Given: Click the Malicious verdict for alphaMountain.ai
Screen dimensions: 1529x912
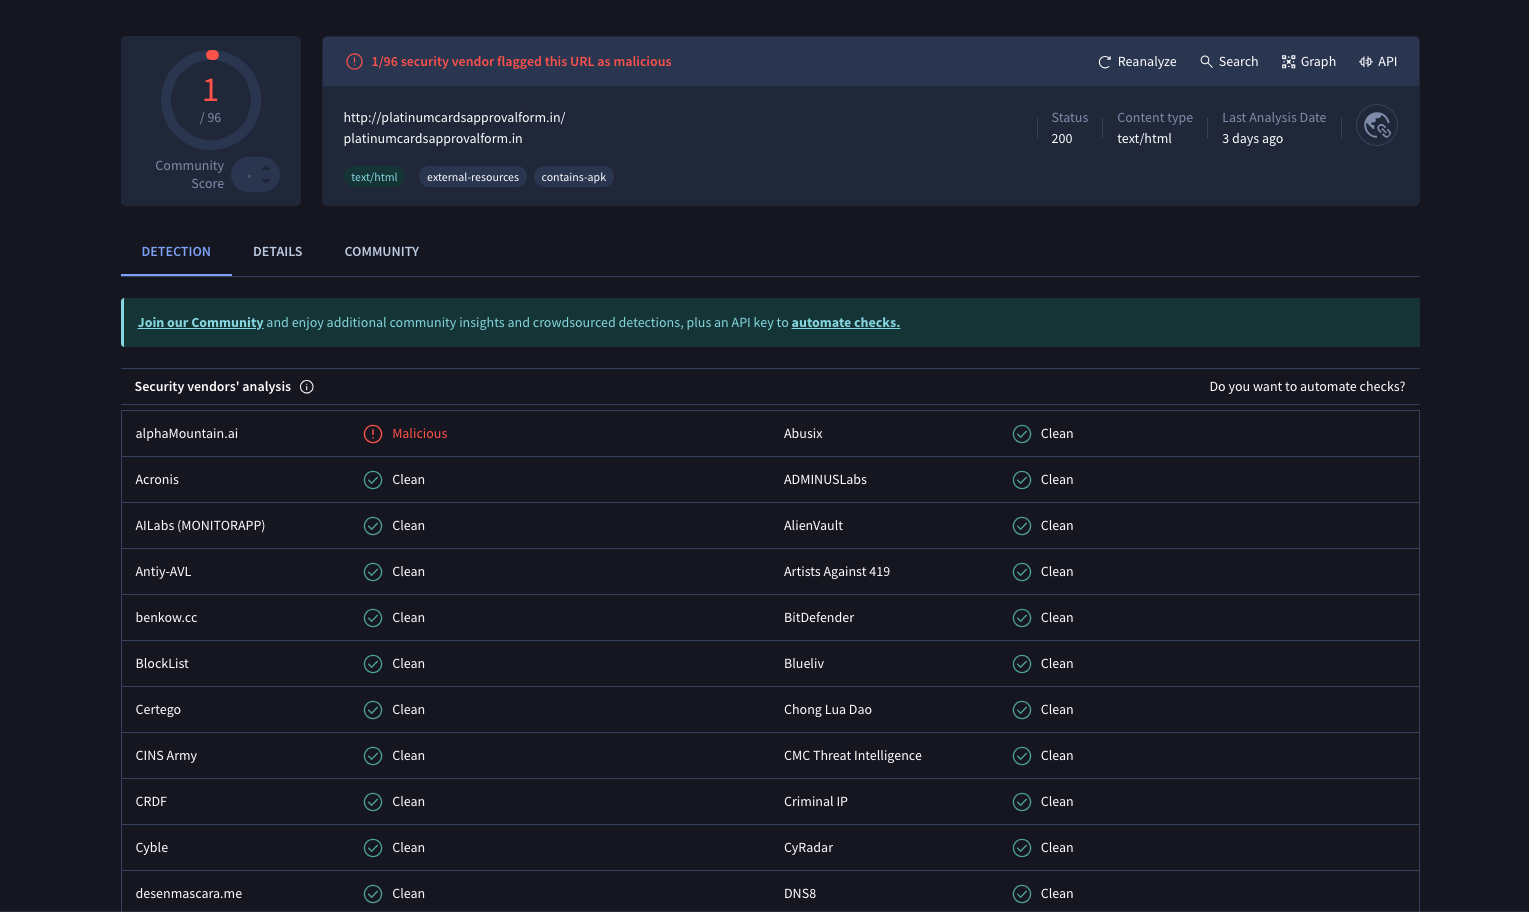Looking at the screenshot, I should (x=420, y=434).
